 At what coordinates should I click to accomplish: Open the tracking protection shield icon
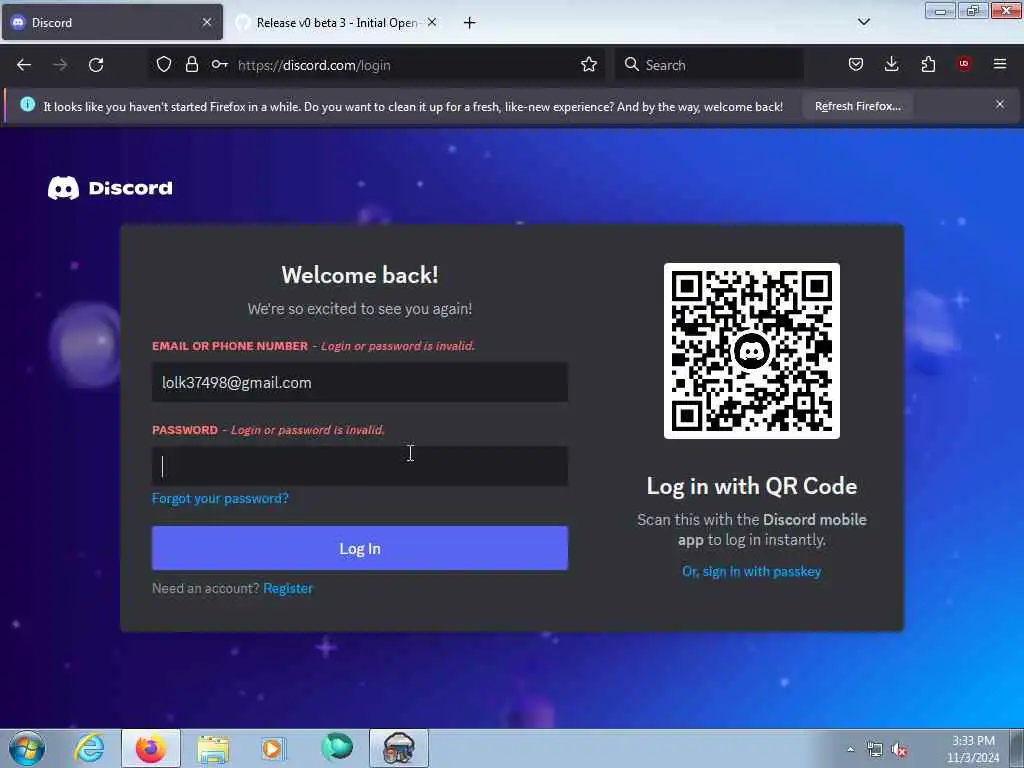pyautogui.click(x=164, y=65)
